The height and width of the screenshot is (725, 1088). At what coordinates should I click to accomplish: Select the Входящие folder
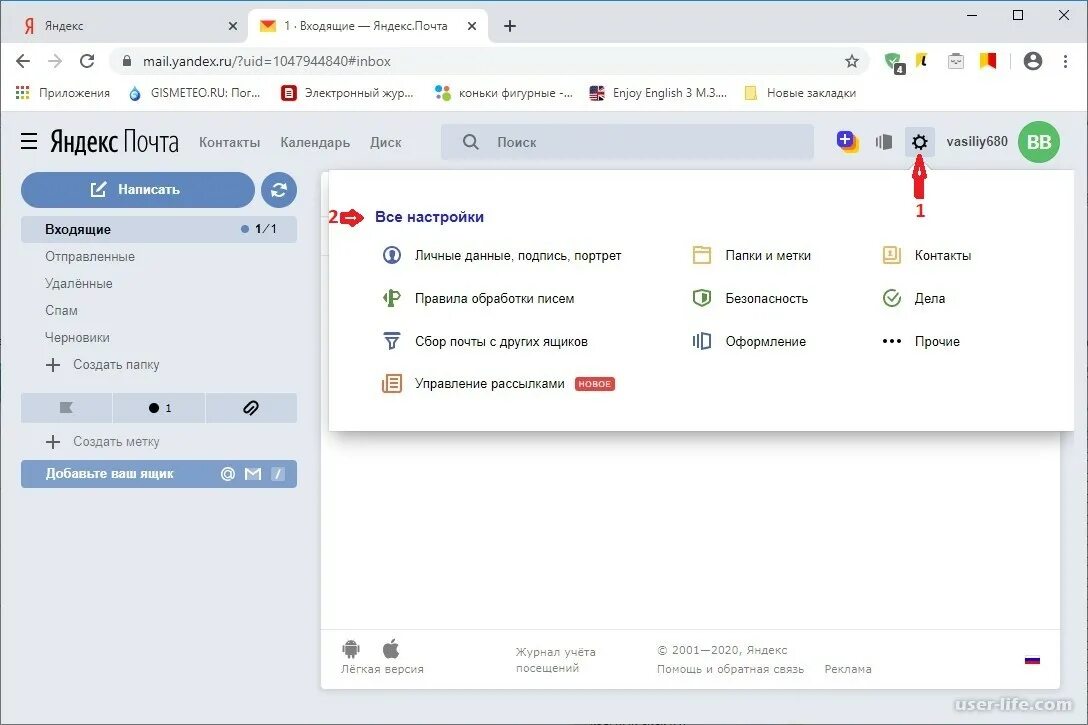(x=159, y=229)
